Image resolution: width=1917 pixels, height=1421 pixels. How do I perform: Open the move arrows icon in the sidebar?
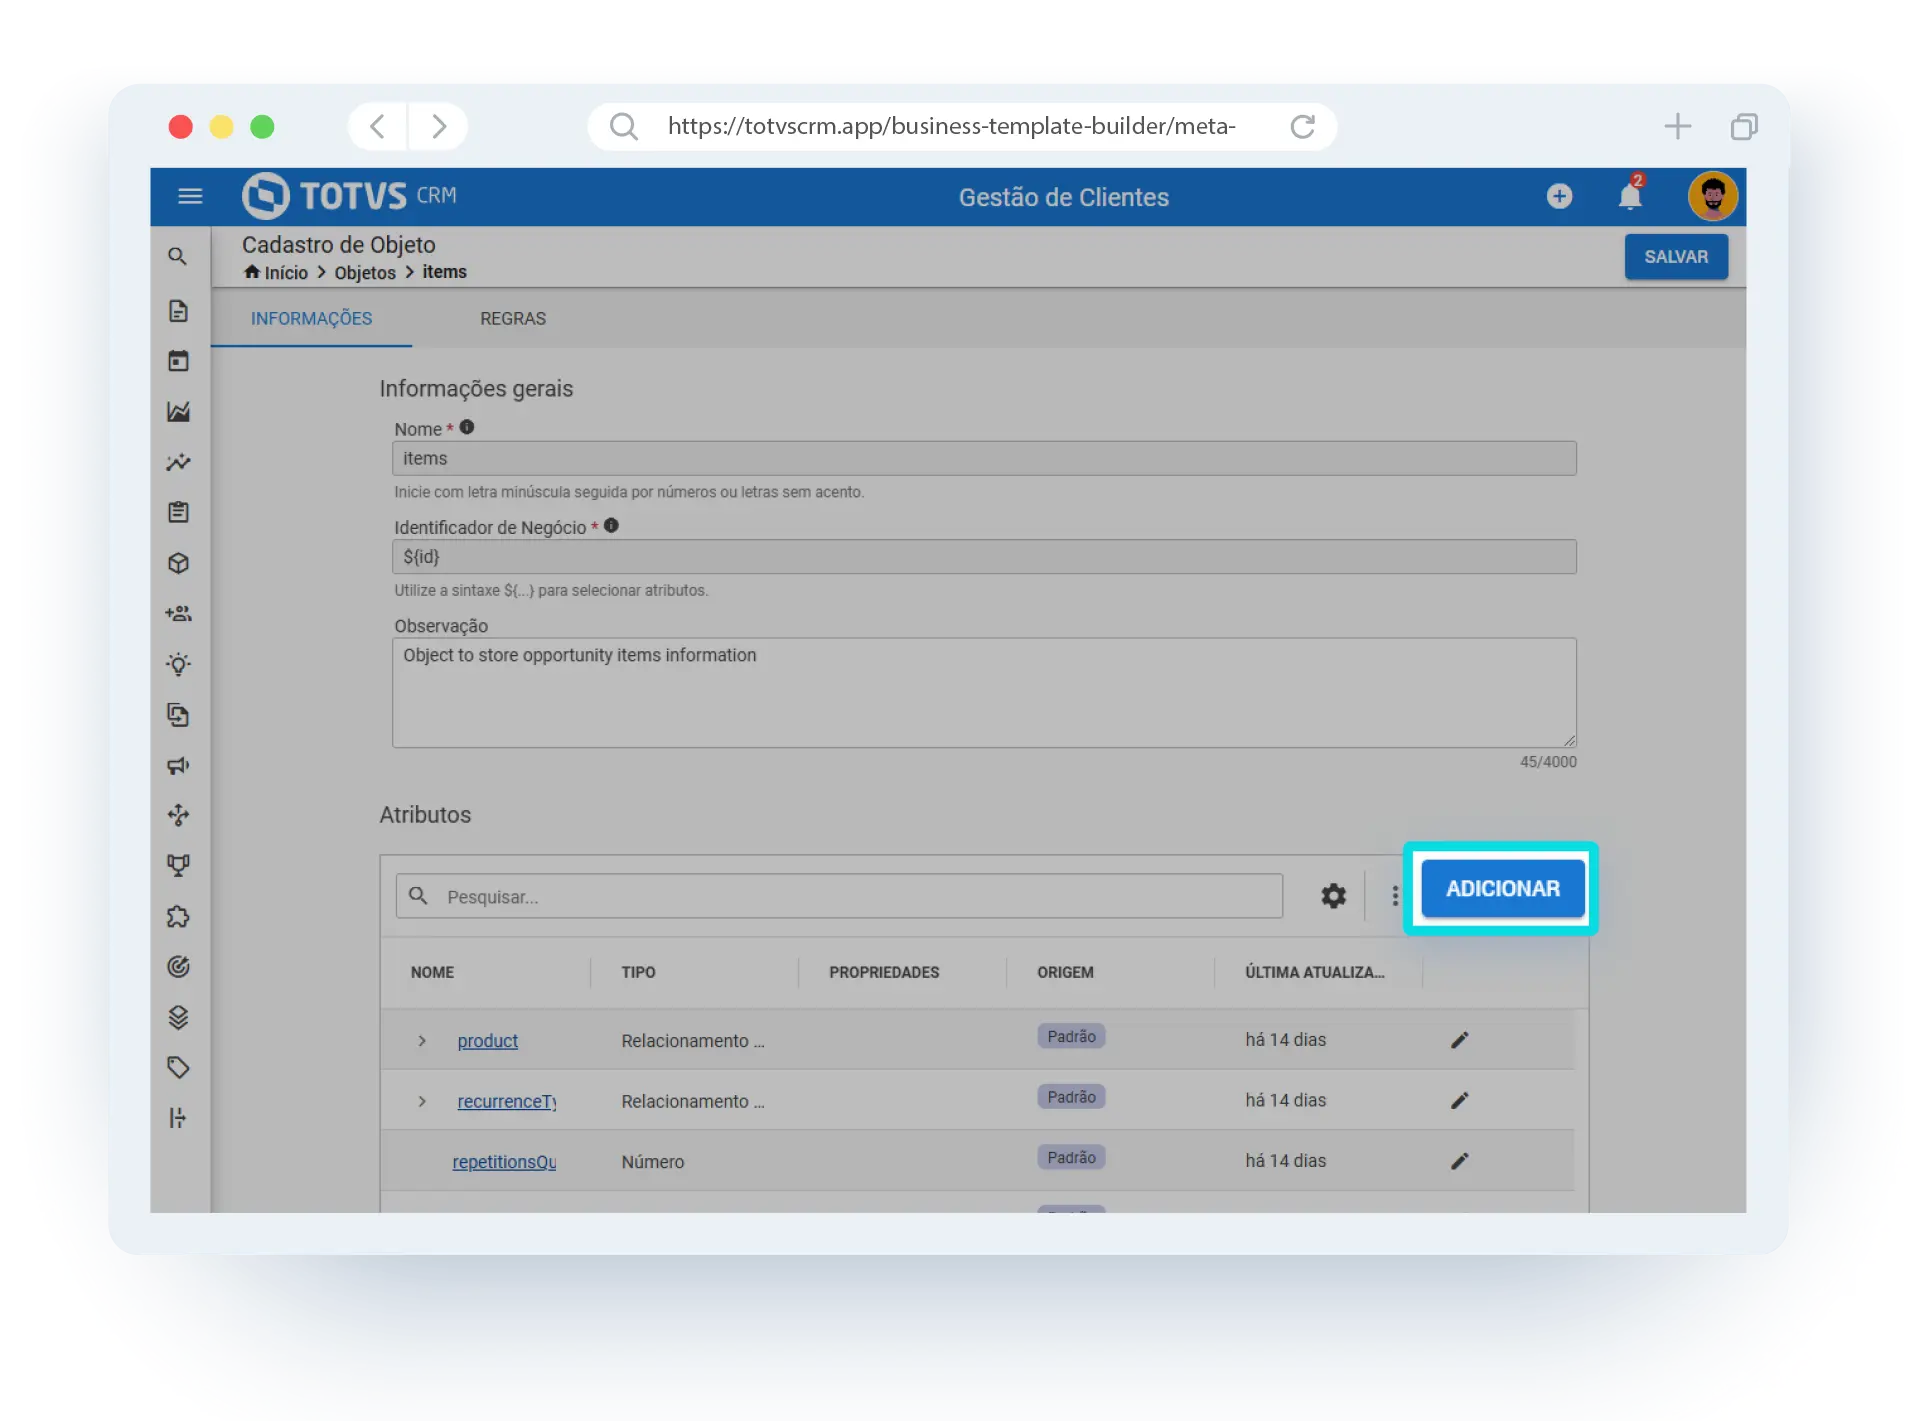coord(178,815)
